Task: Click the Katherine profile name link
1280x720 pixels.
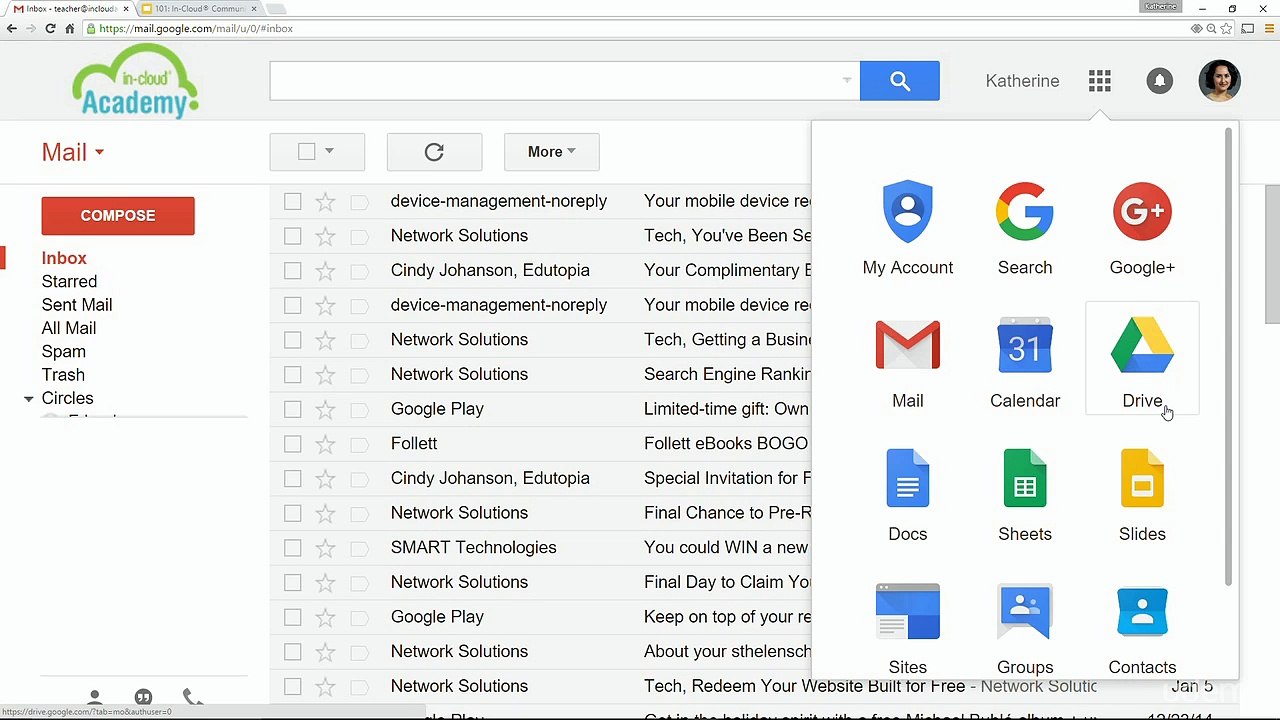Action: (x=1022, y=81)
